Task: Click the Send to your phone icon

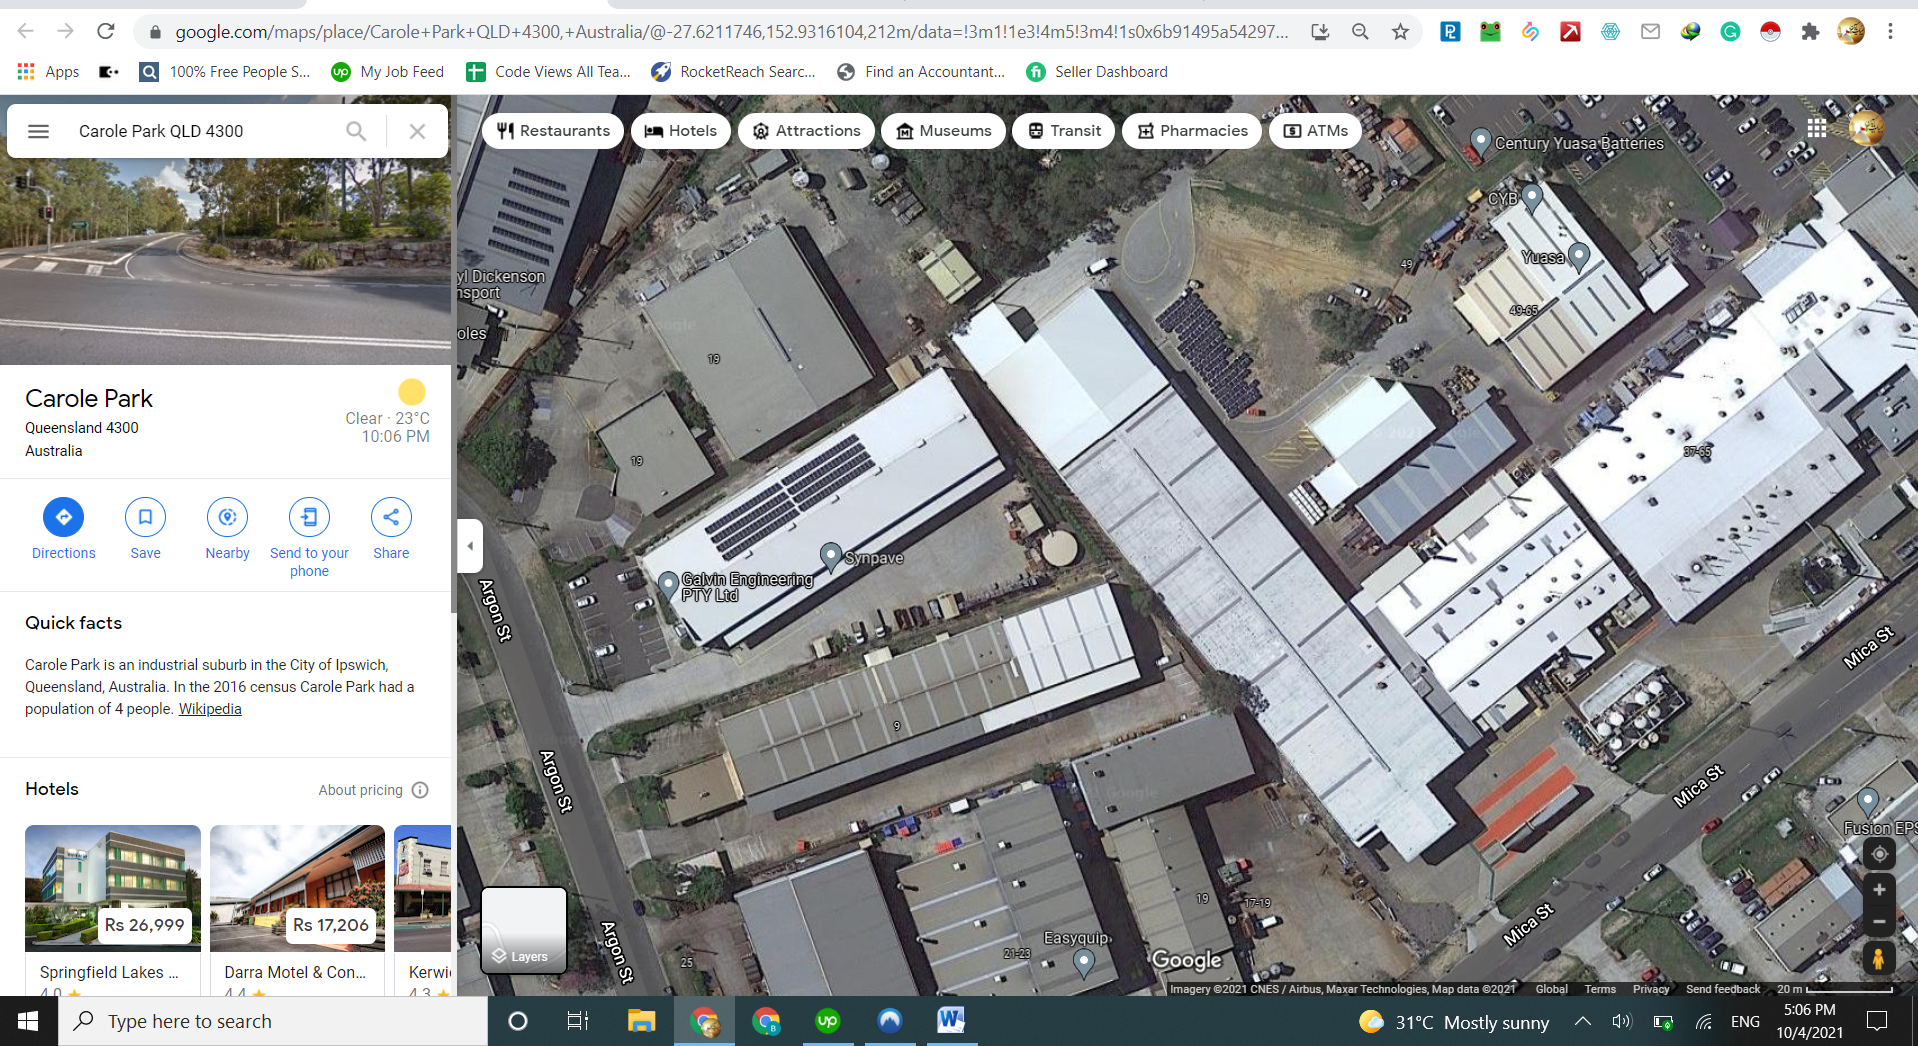Action: pyautogui.click(x=309, y=517)
